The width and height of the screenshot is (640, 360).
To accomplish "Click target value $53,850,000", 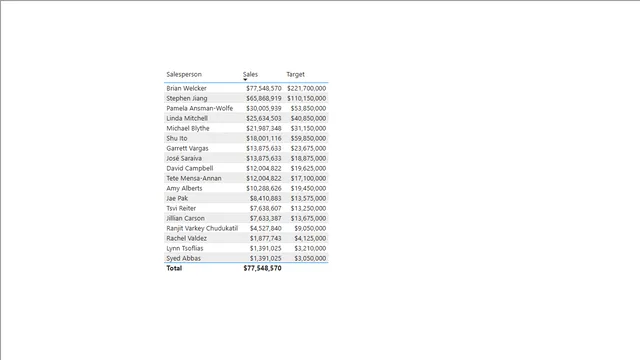I will (308, 108).
